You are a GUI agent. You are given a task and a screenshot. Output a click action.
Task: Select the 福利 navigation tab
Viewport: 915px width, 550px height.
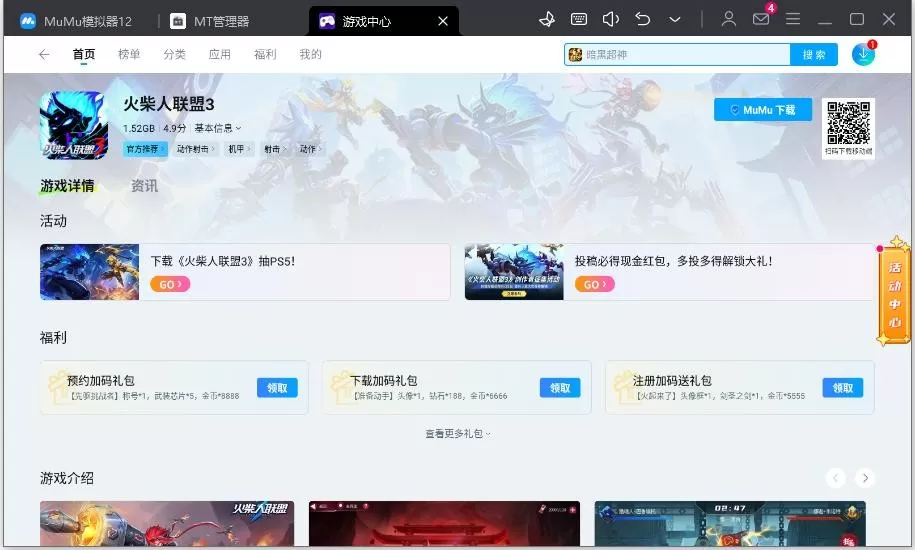(265, 54)
